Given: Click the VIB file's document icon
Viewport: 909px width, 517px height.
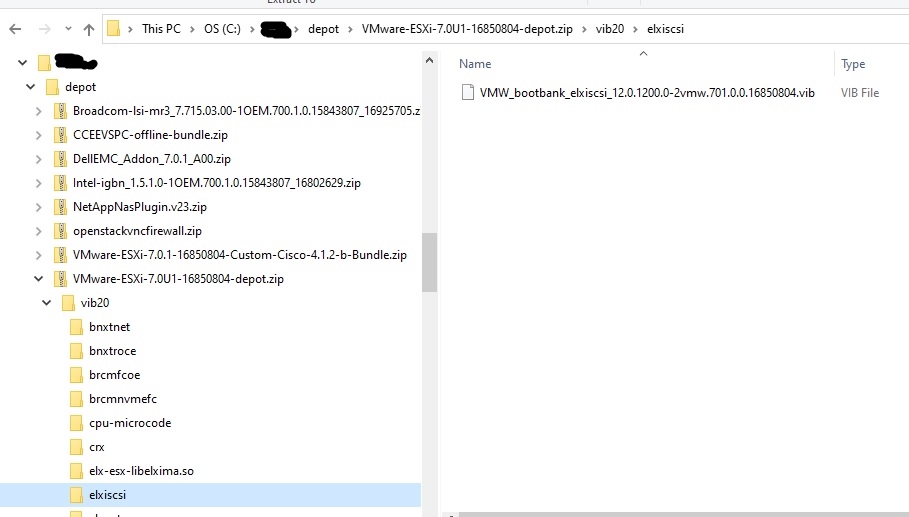Looking at the screenshot, I should [467, 92].
